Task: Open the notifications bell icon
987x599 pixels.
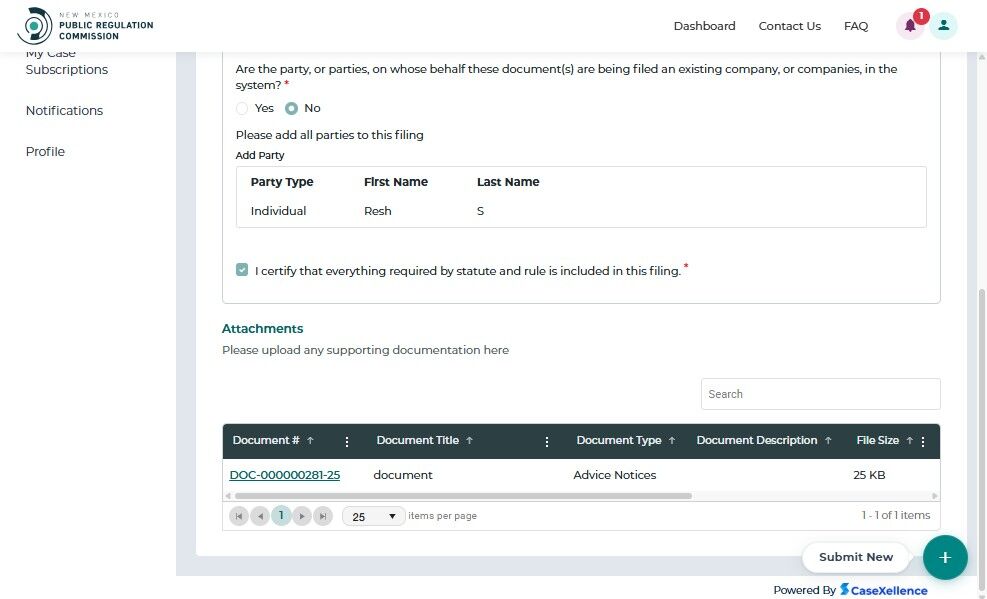Action: click(x=910, y=26)
